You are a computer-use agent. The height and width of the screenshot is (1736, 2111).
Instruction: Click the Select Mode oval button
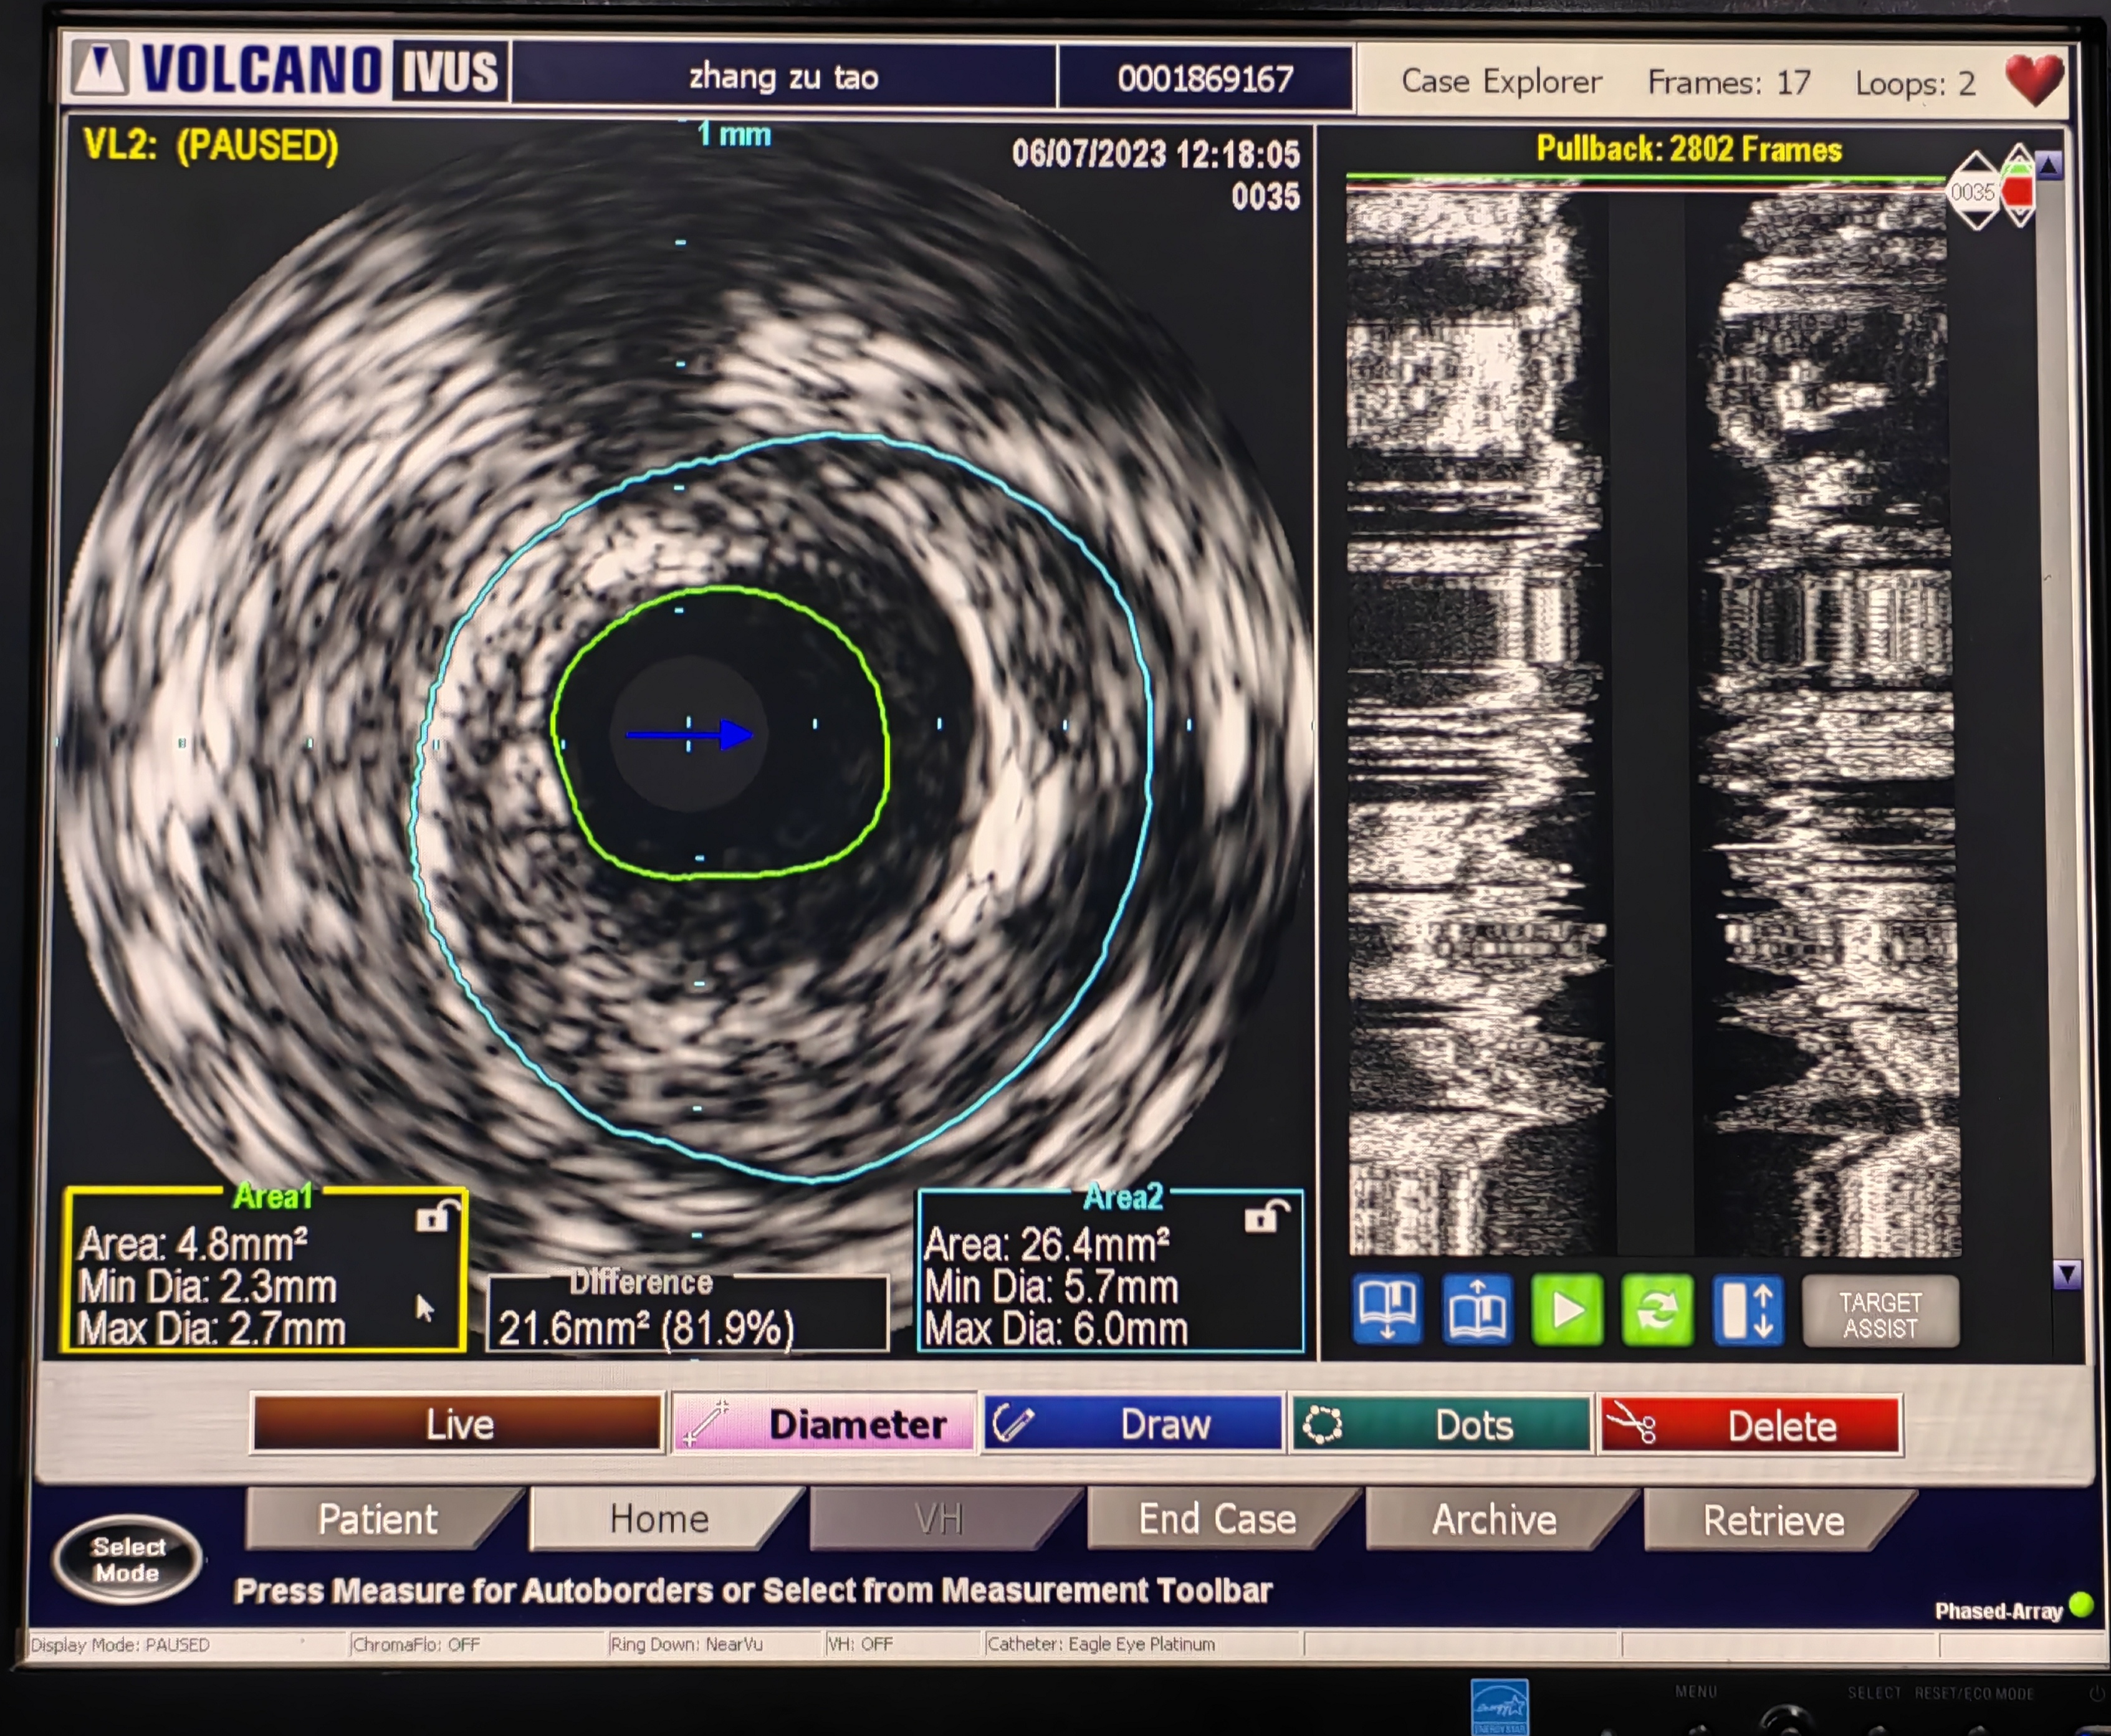[x=128, y=1560]
